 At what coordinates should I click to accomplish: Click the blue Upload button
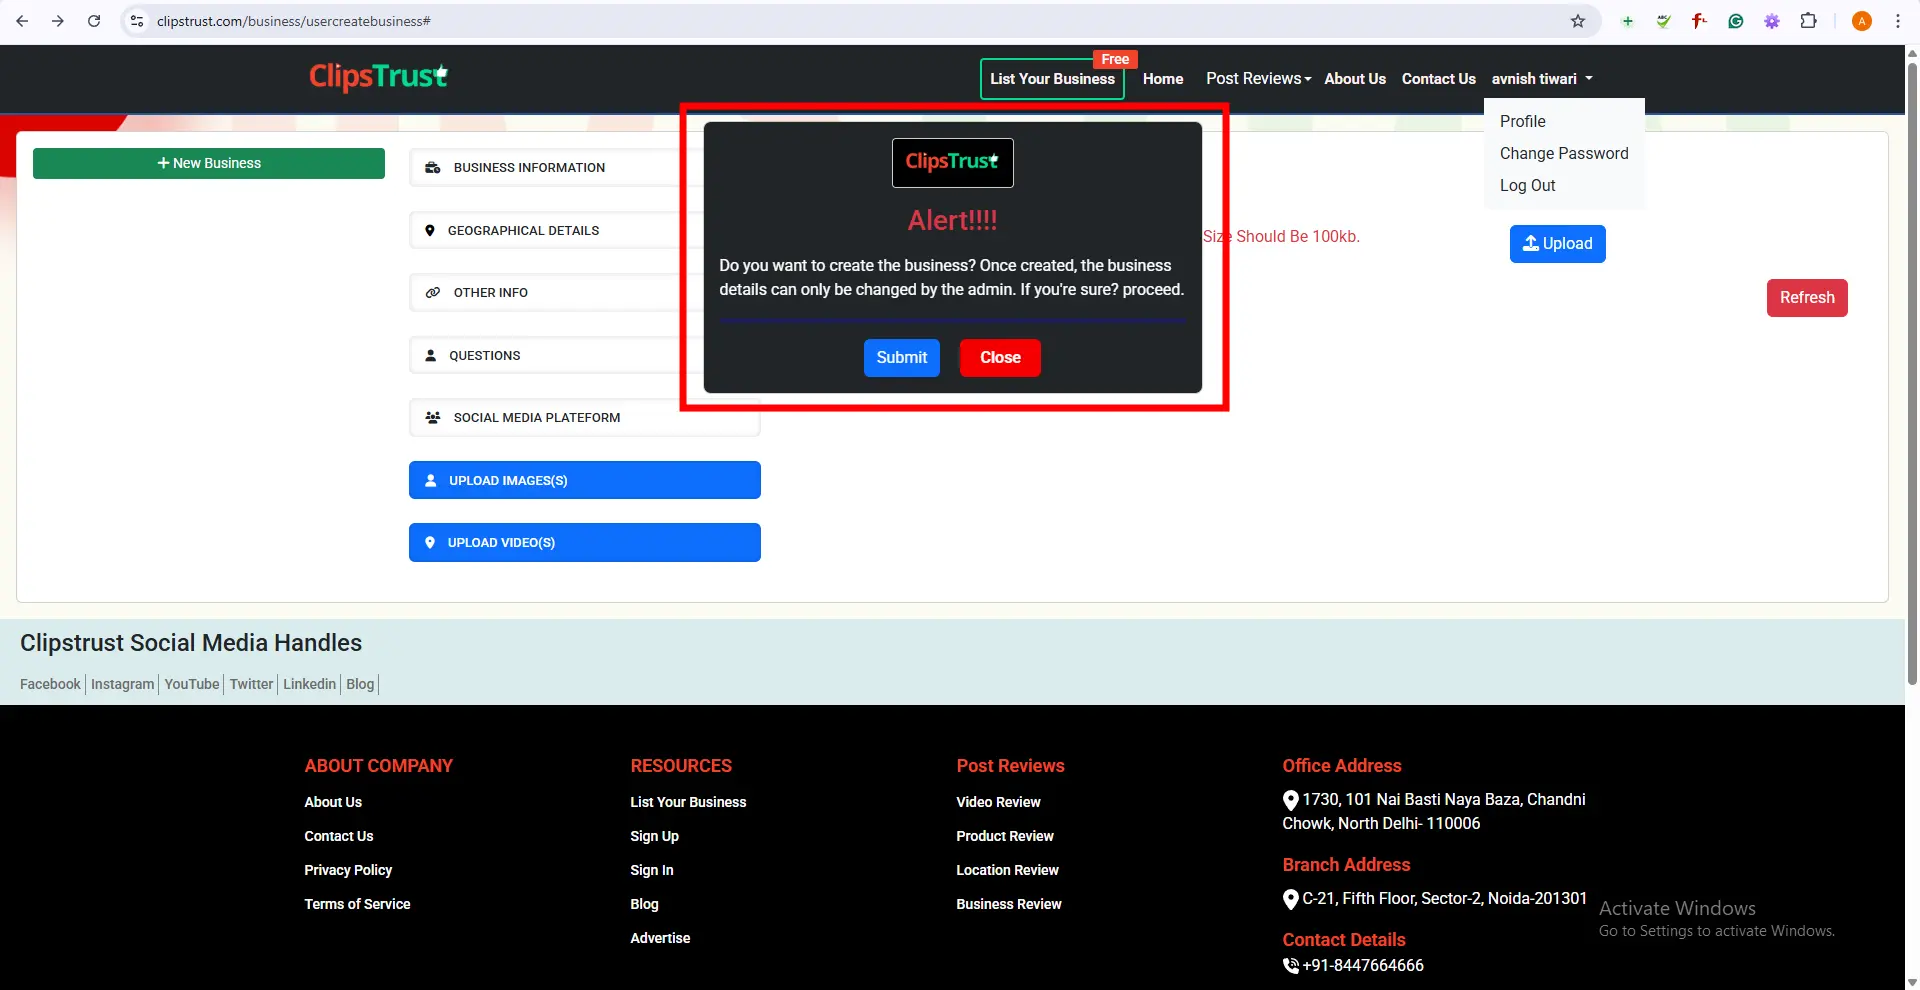point(1557,244)
